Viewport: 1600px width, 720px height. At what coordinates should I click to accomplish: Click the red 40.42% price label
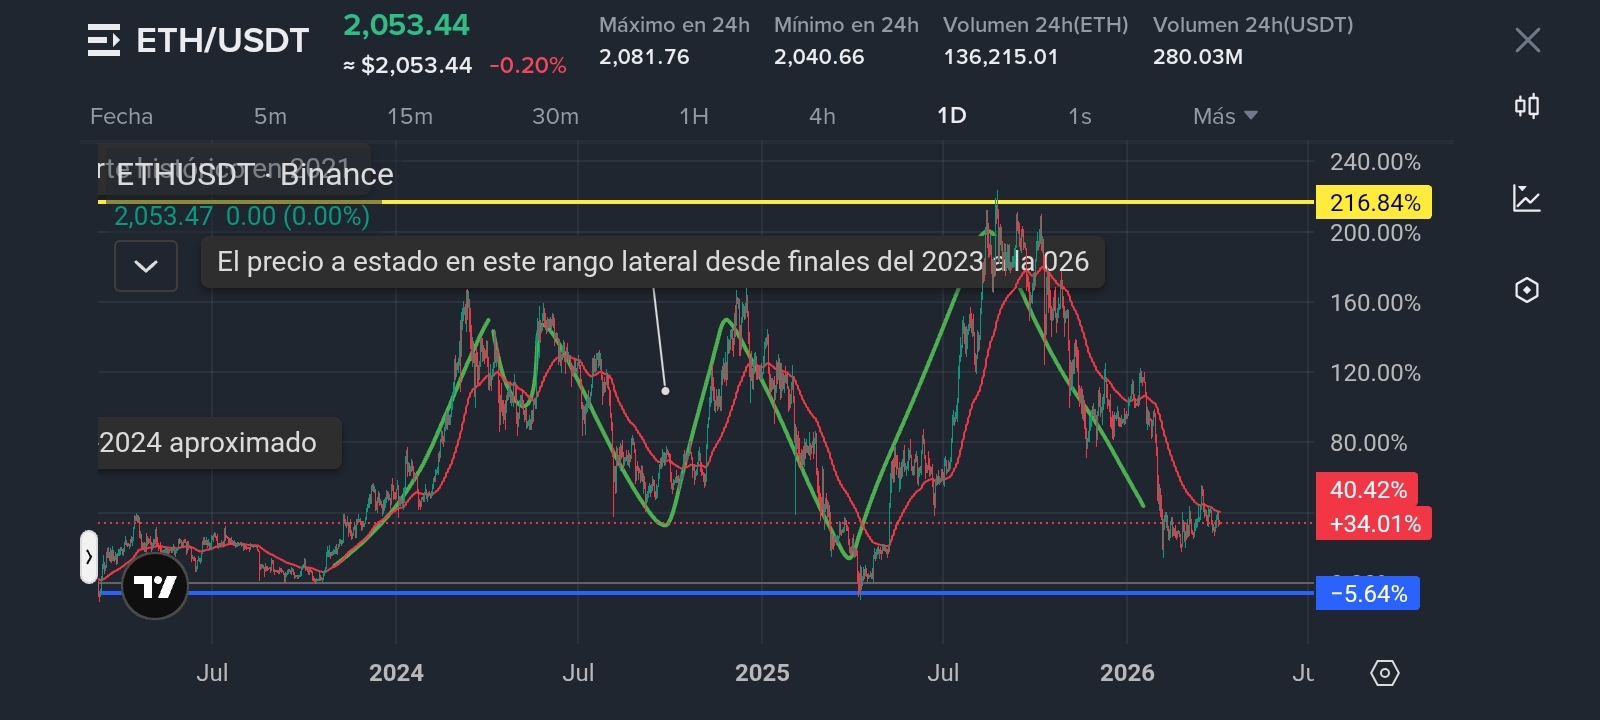pos(1367,490)
